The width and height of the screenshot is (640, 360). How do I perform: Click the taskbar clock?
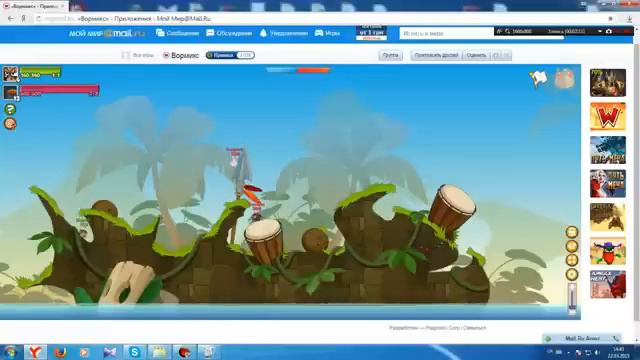tap(618, 352)
